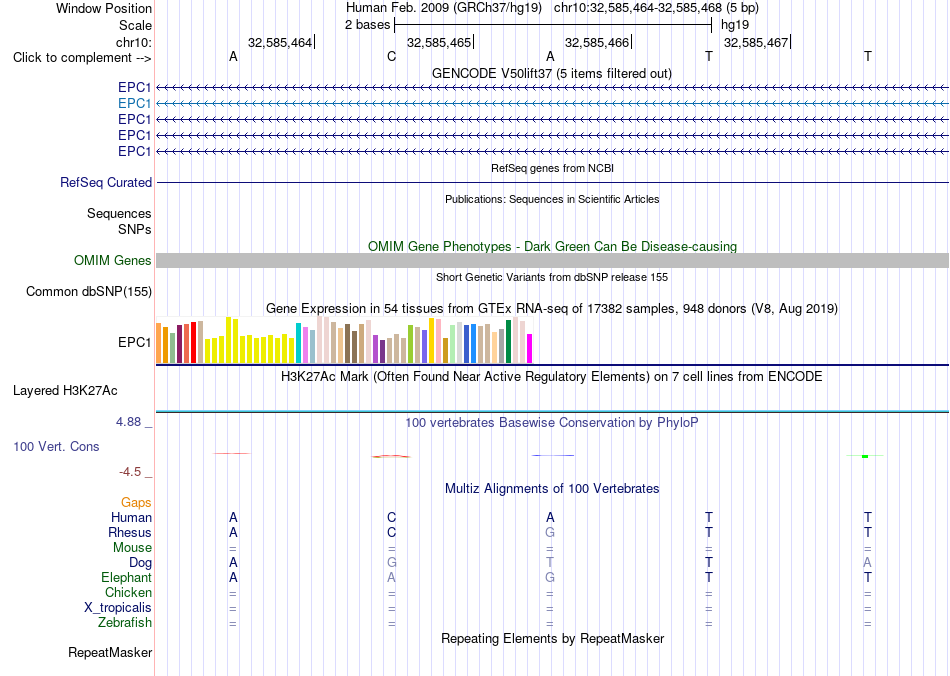Select the Zebrafish species label
Viewport: 950px width, 676px height.
125,622
